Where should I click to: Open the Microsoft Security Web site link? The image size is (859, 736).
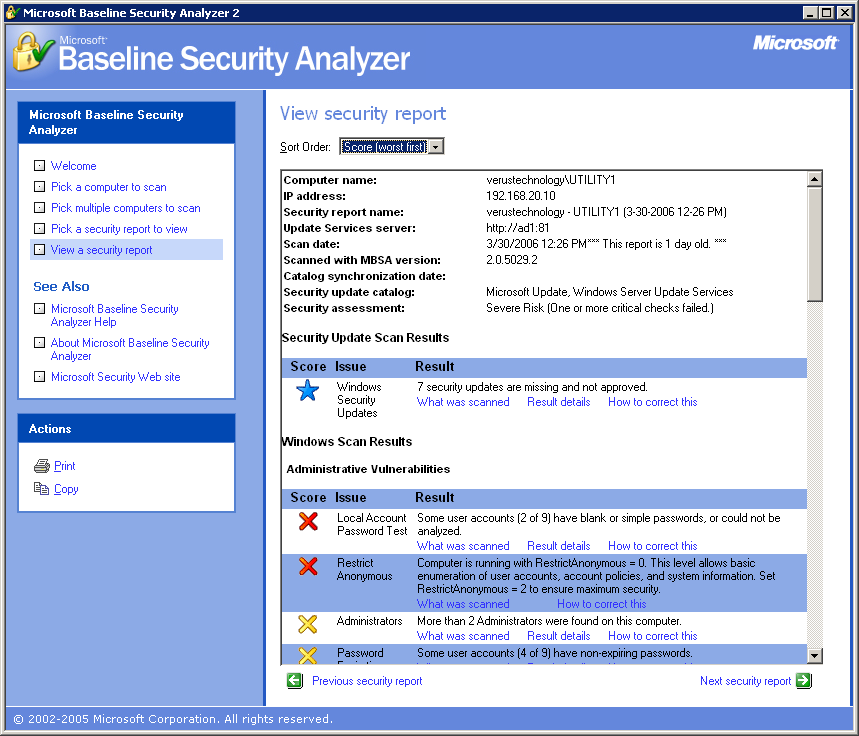[x=115, y=377]
